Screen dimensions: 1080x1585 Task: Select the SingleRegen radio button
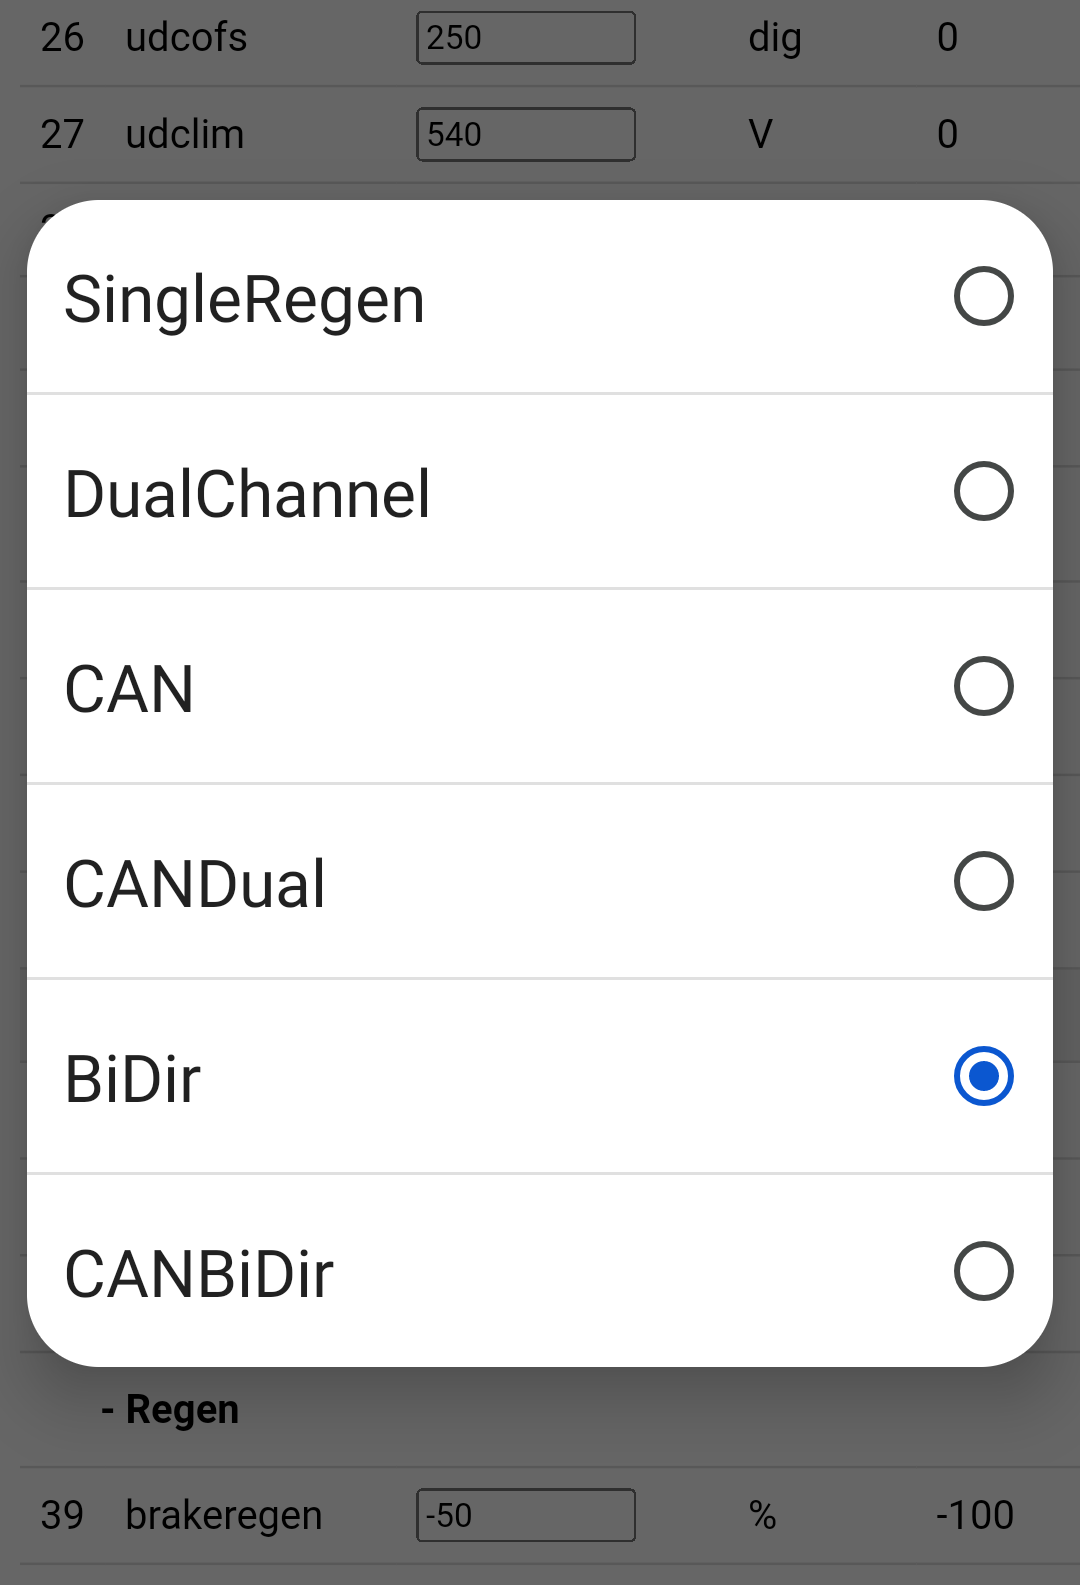point(983,296)
